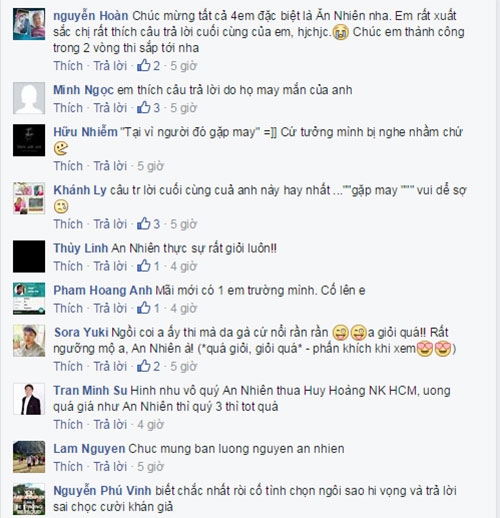Open the 4 giờ timestamp on Thùy Linh's comment

(184, 266)
